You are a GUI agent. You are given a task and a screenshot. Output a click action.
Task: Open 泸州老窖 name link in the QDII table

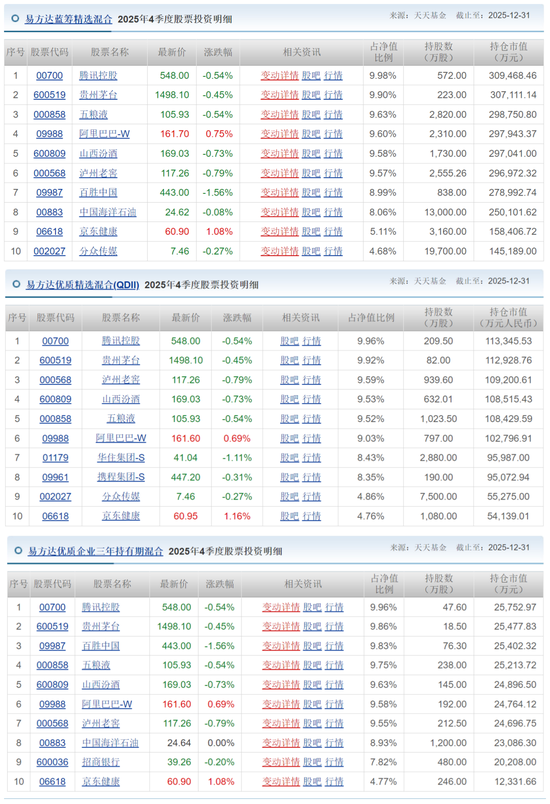pos(120,380)
